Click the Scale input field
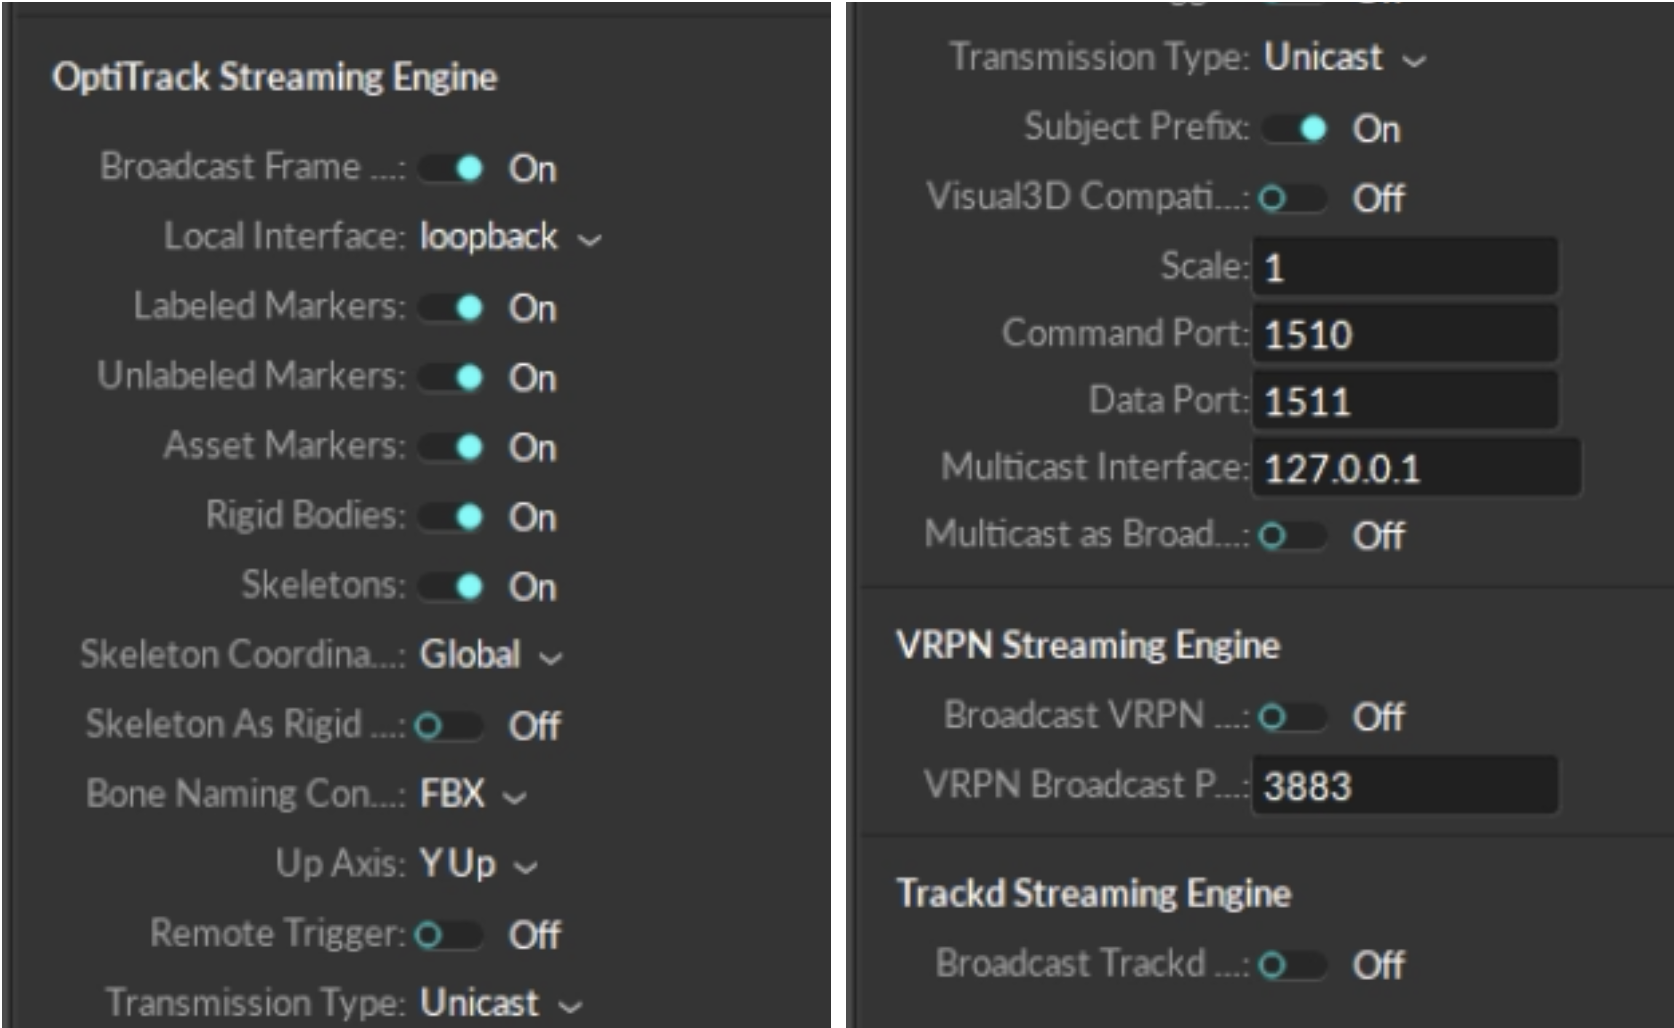 [1404, 267]
